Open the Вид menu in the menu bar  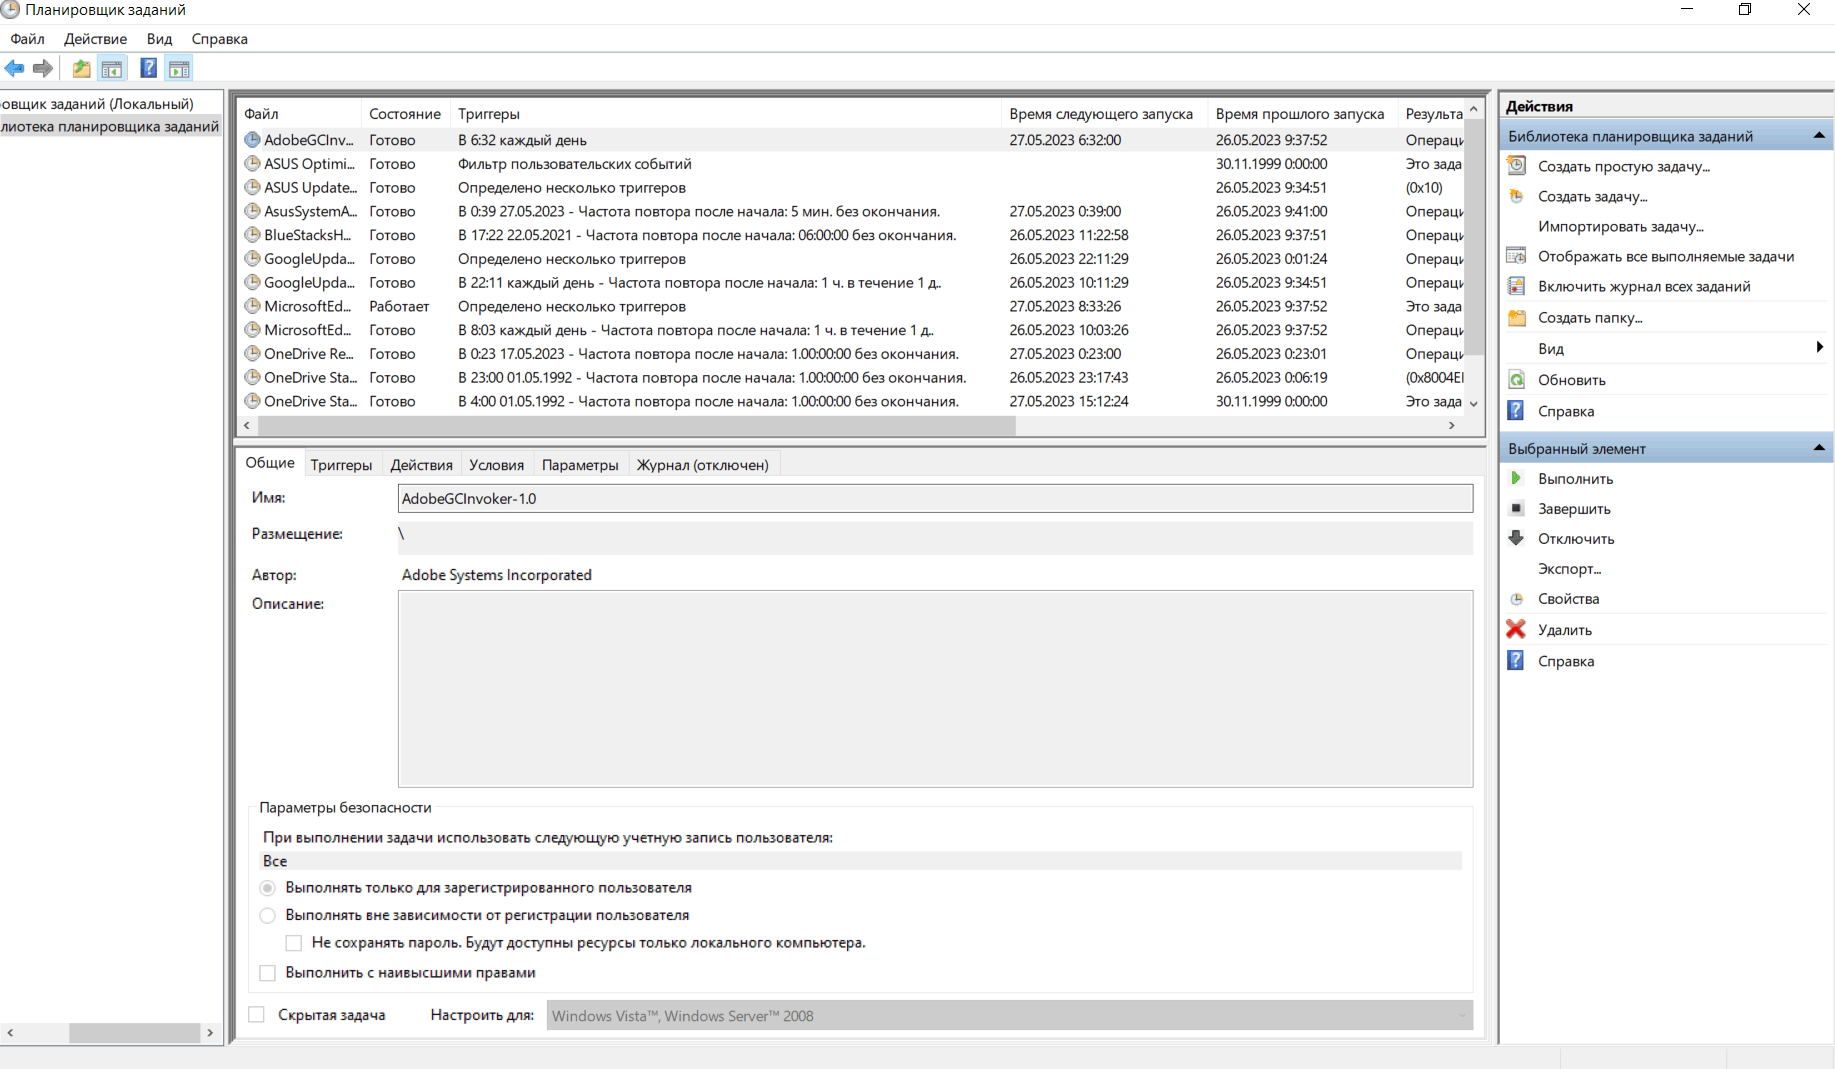(x=159, y=39)
